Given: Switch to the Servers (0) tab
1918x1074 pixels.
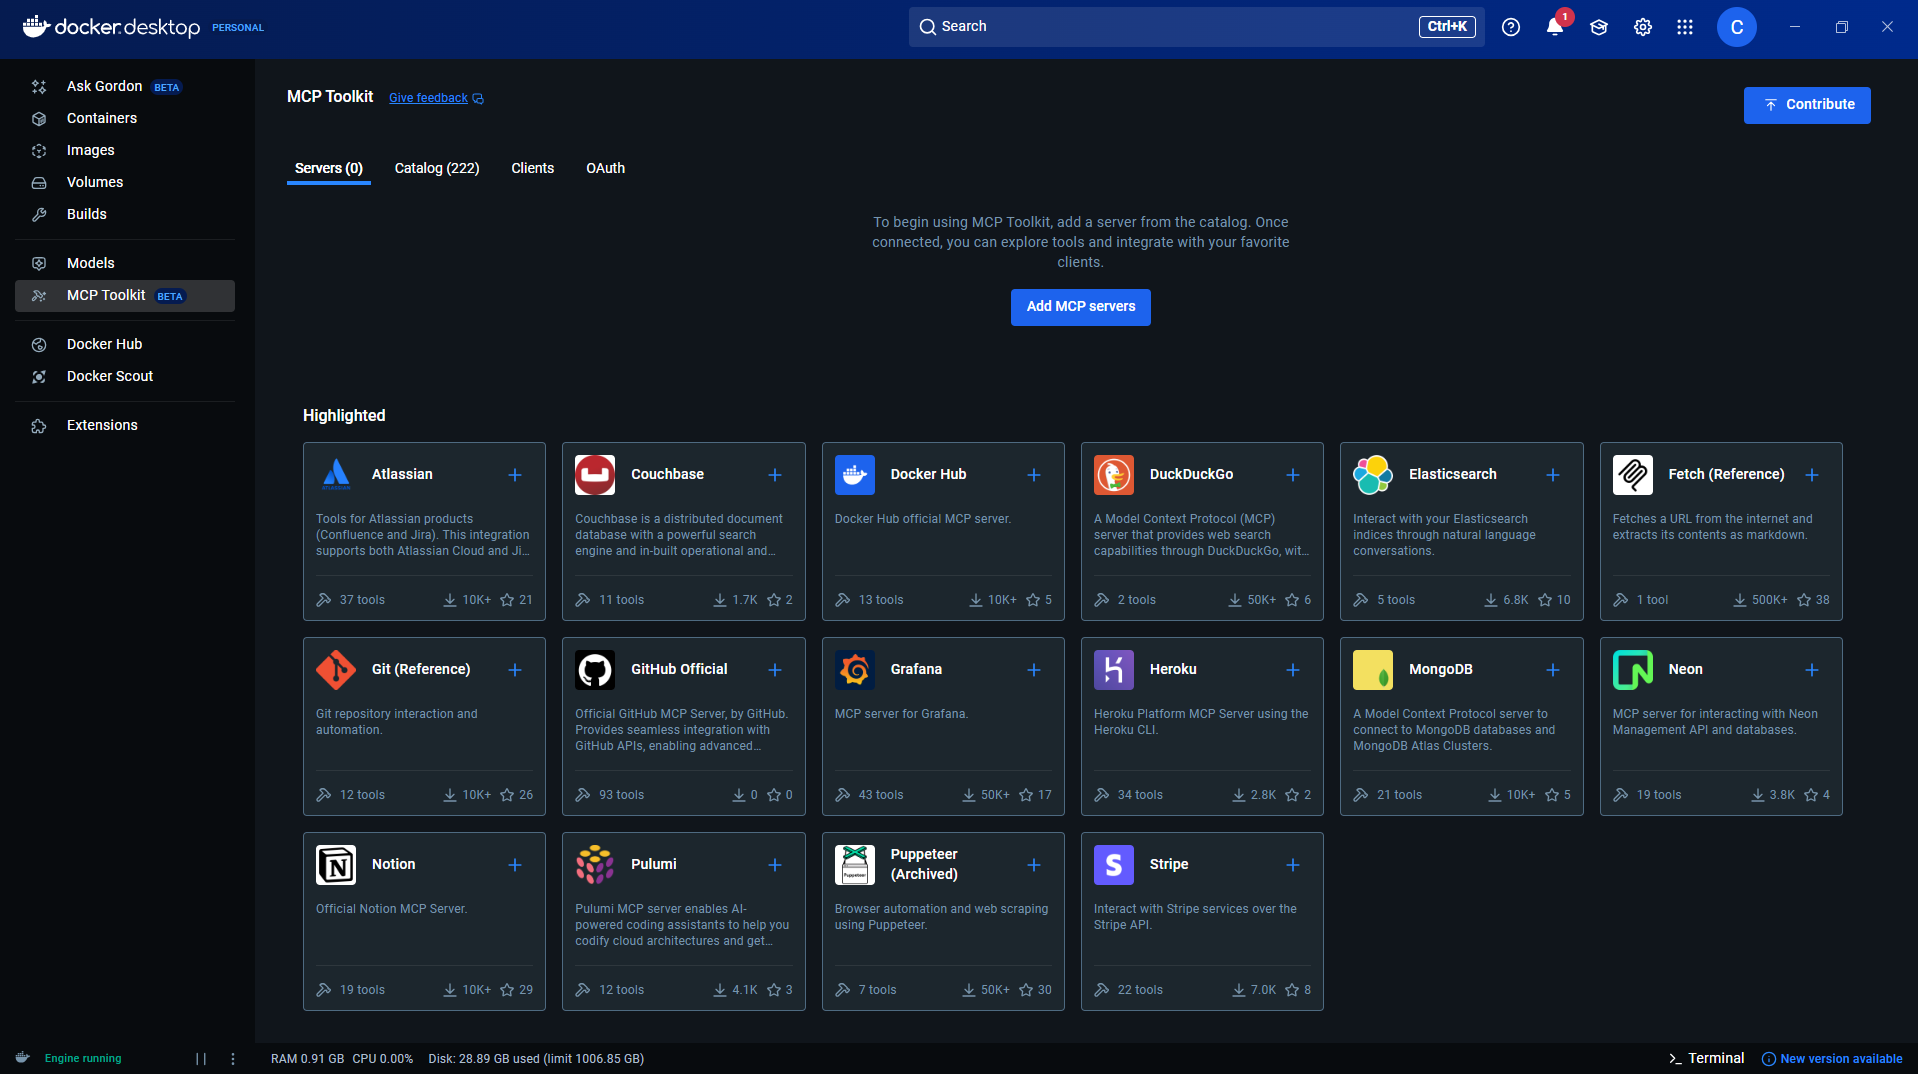Looking at the screenshot, I should 329,168.
